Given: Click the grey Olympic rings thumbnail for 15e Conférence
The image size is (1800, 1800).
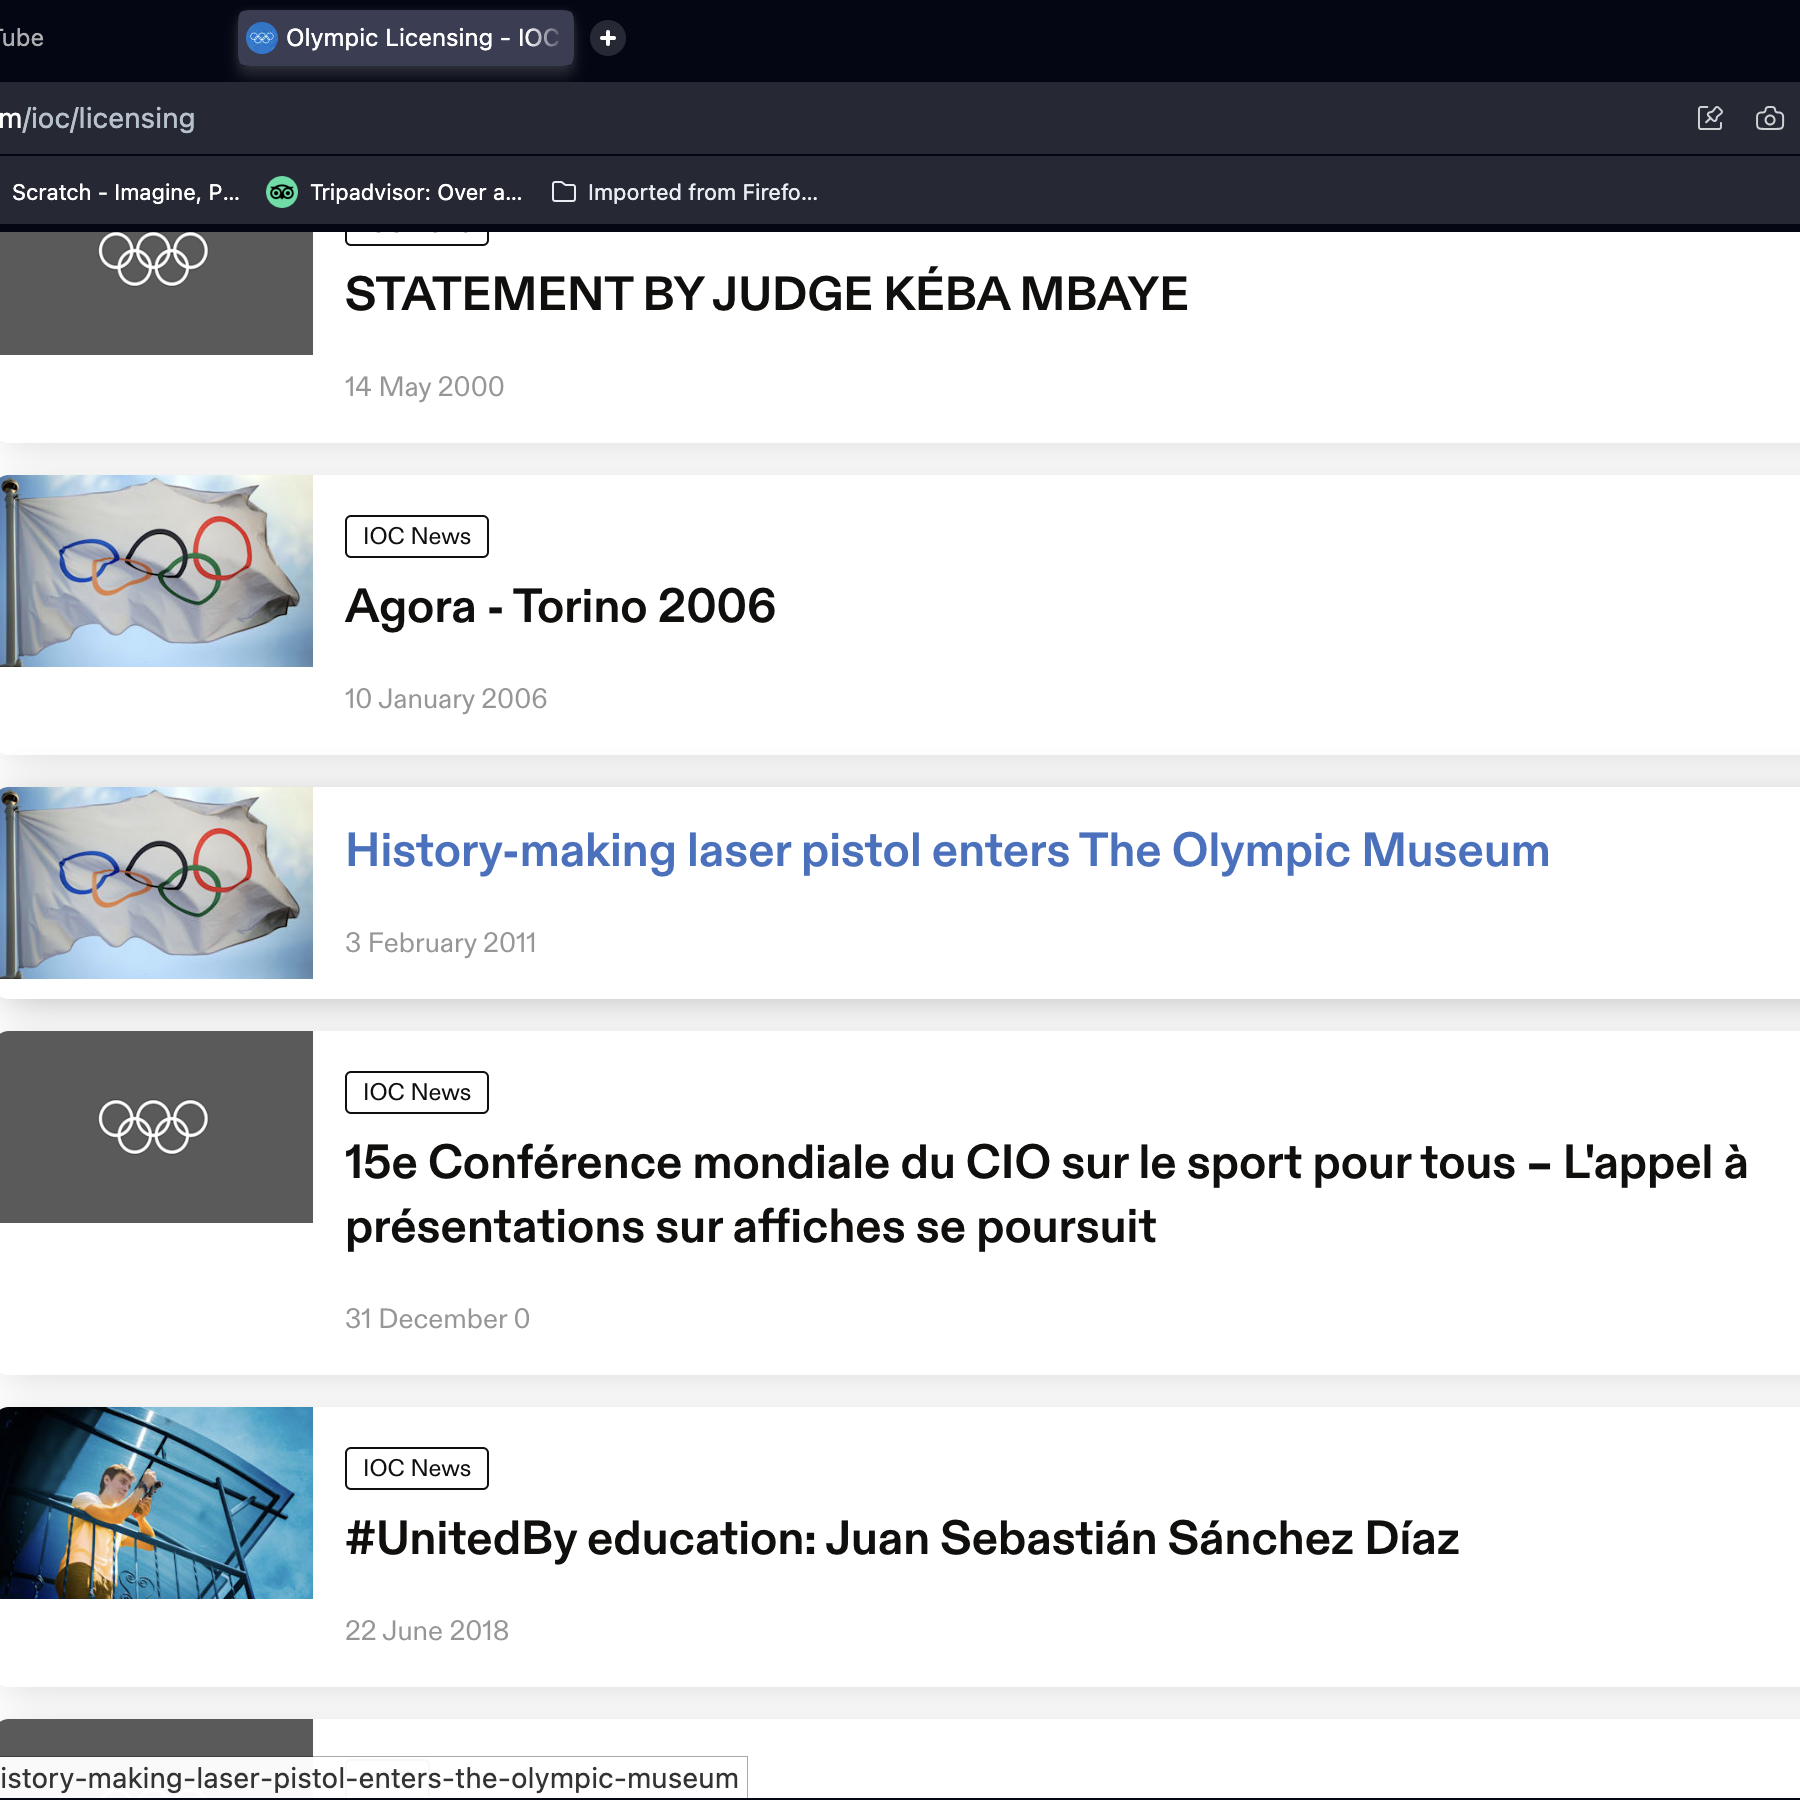Looking at the screenshot, I should (156, 1127).
